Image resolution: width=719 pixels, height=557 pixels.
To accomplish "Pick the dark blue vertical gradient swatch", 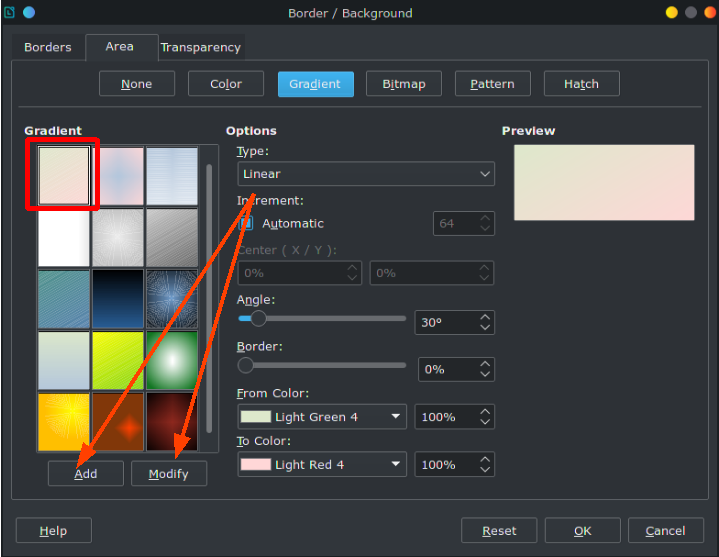I will tap(118, 299).
